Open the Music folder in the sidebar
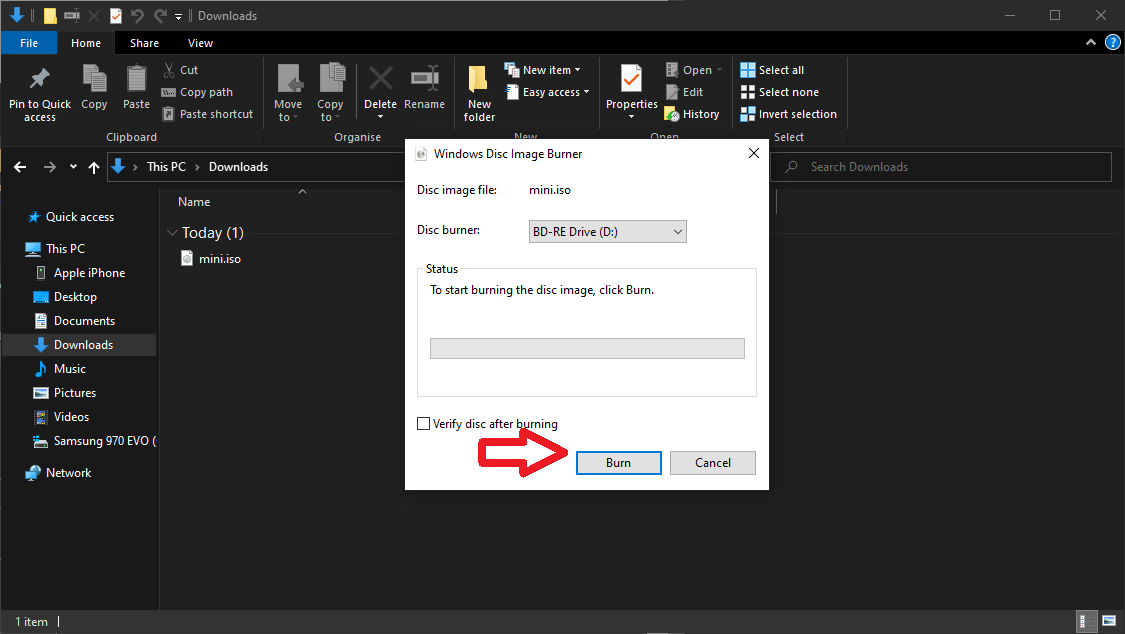This screenshot has height=634, width=1125. pos(60,369)
